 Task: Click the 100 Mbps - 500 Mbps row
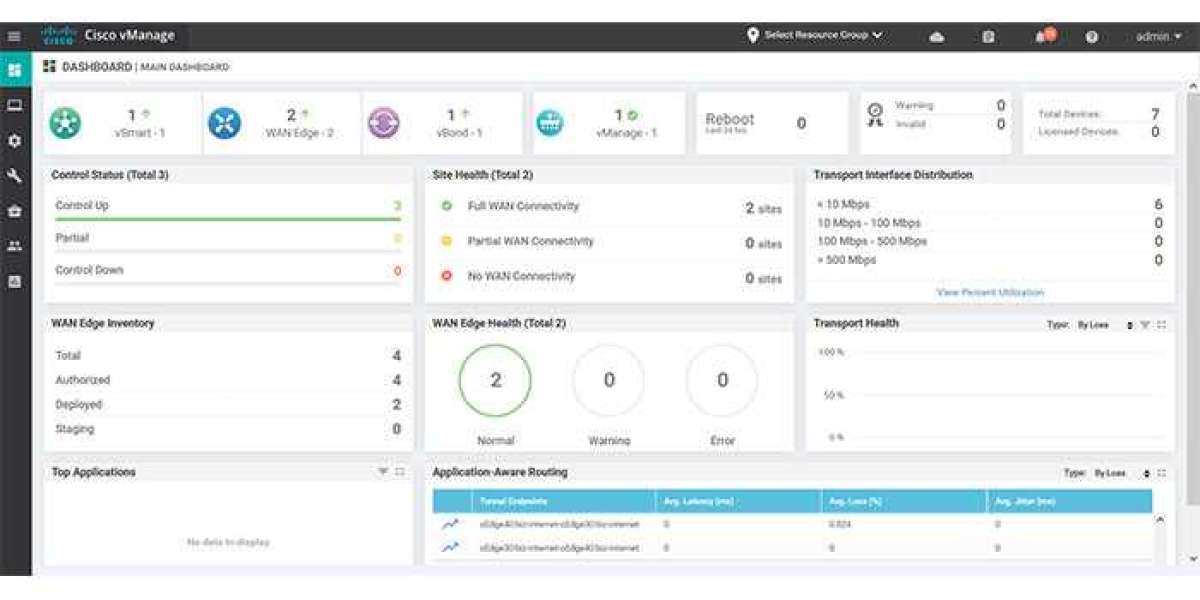tap(990, 241)
